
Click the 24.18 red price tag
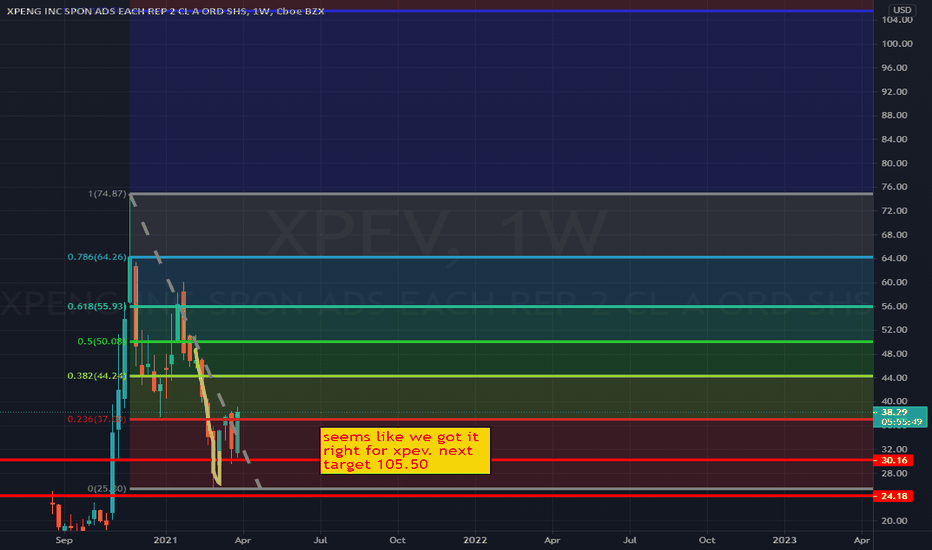(x=893, y=496)
